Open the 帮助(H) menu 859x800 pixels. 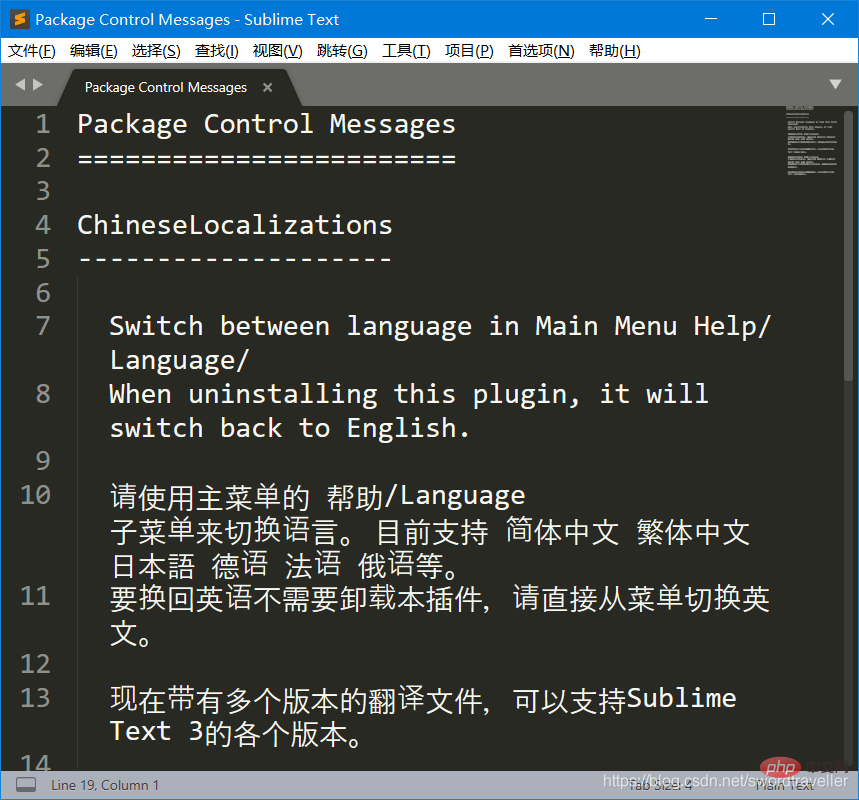(x=615, y=51)
